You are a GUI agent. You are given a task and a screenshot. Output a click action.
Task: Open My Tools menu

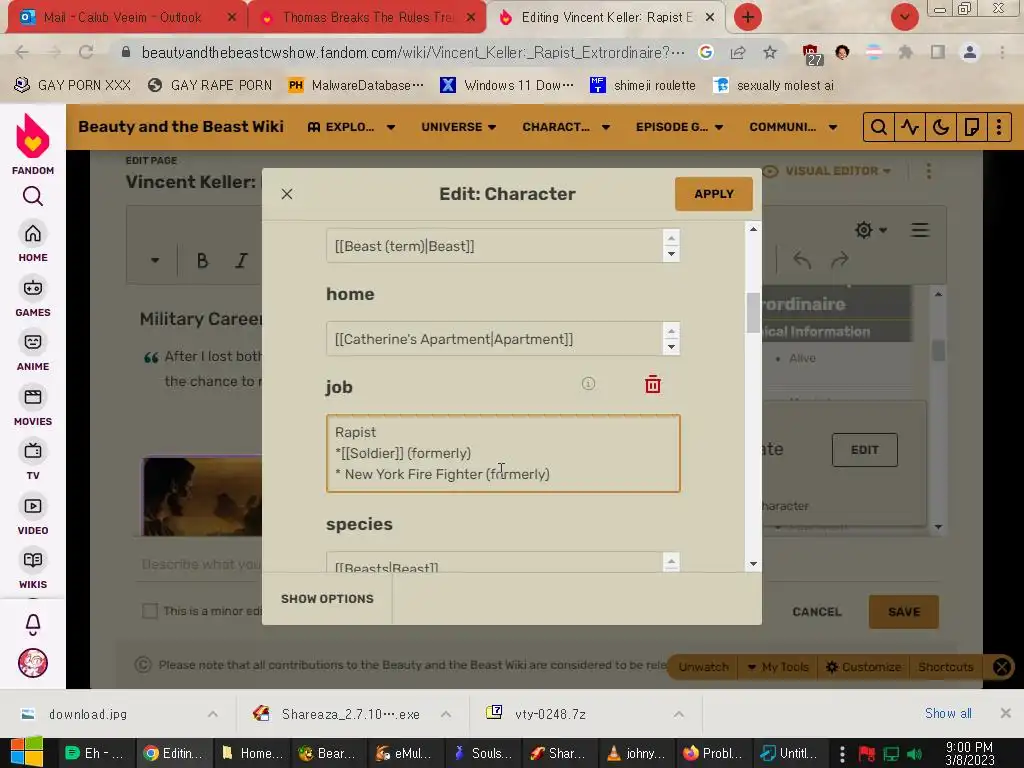(778, 667)
